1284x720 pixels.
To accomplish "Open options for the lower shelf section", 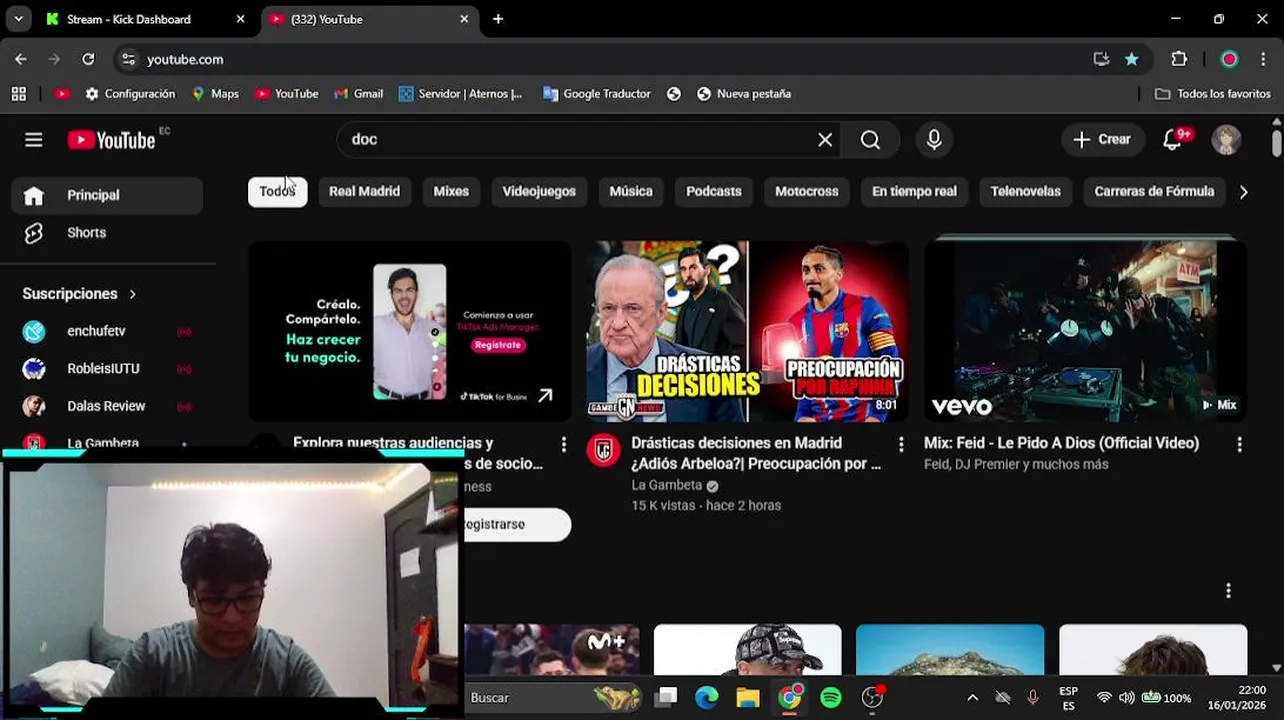I will pos(1228,591).
